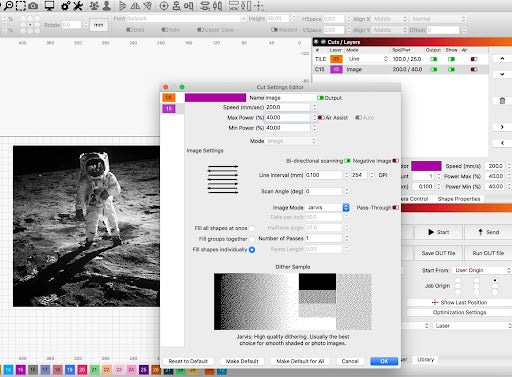Open the Normal text style dropdown
Screen dimensions: 512x377
438,19
